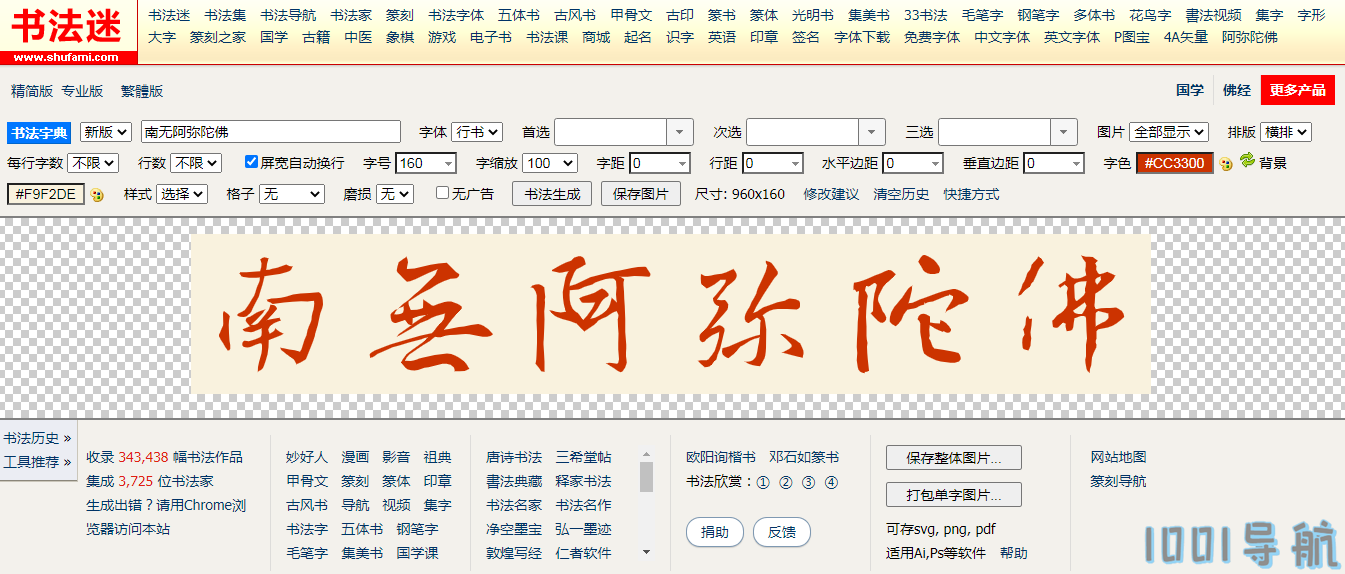This screenshot has height=574, width=1345.
Task: Open the 国学 link beside 佛经
Action: [1190, 90]
